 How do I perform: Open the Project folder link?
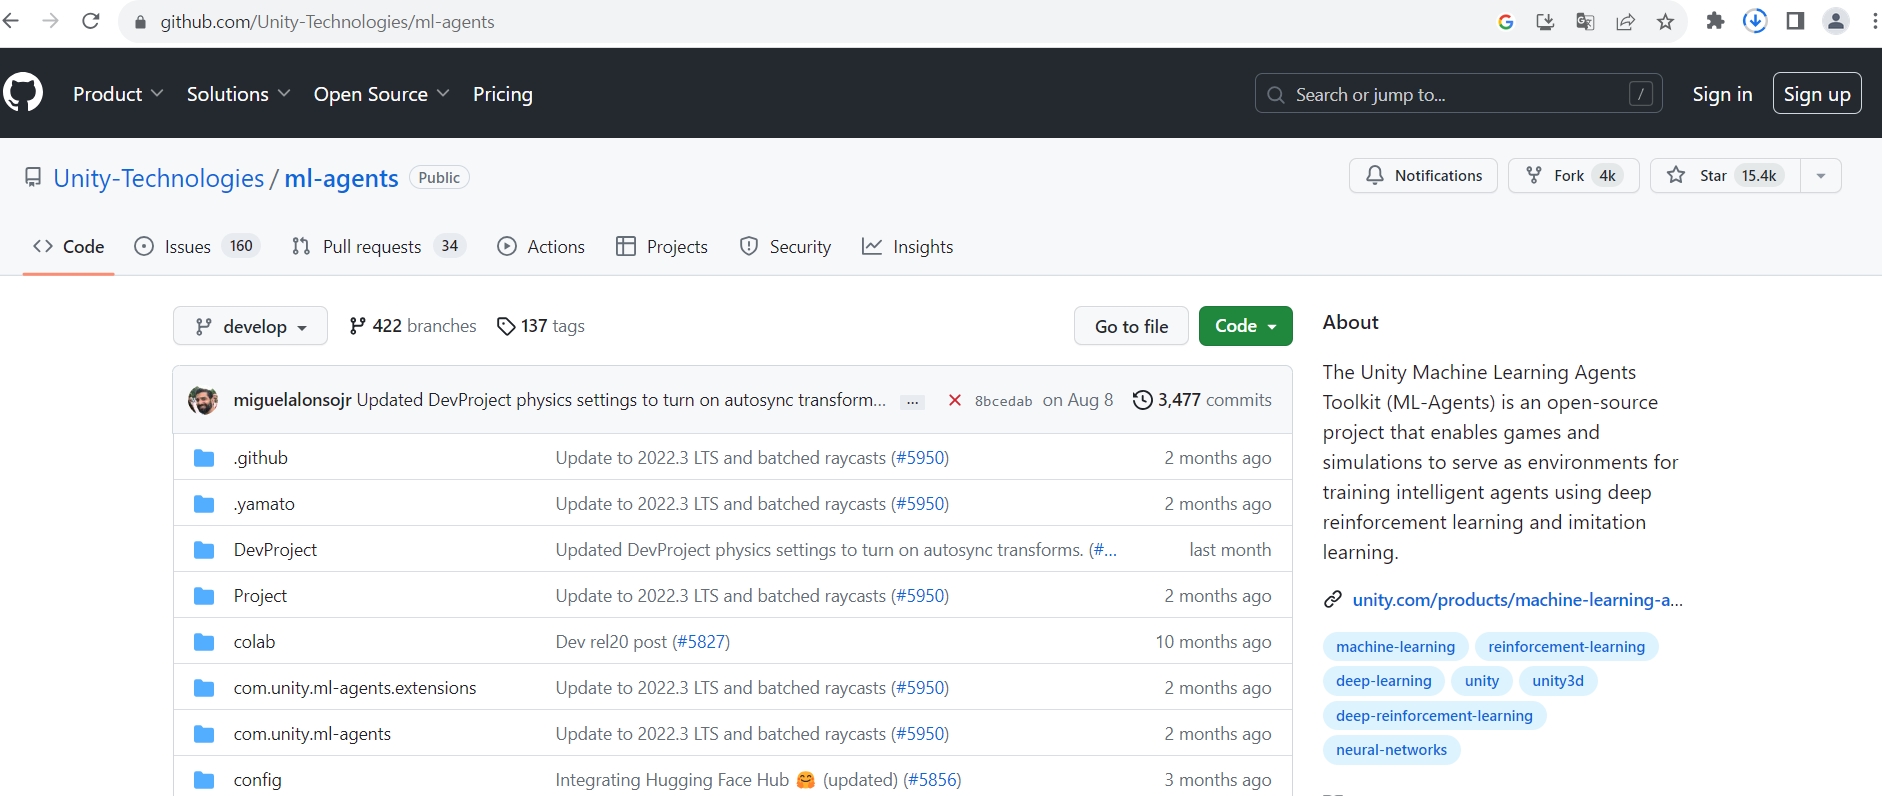point(260,596)
